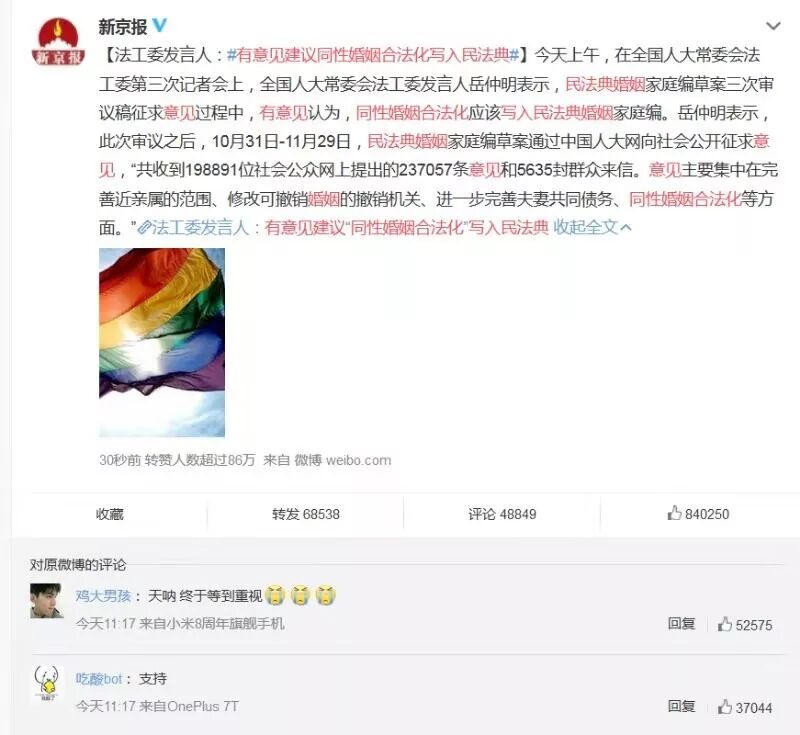
Task: Like the post with thumbs-up 840250
Action: (x=698, y=513)
